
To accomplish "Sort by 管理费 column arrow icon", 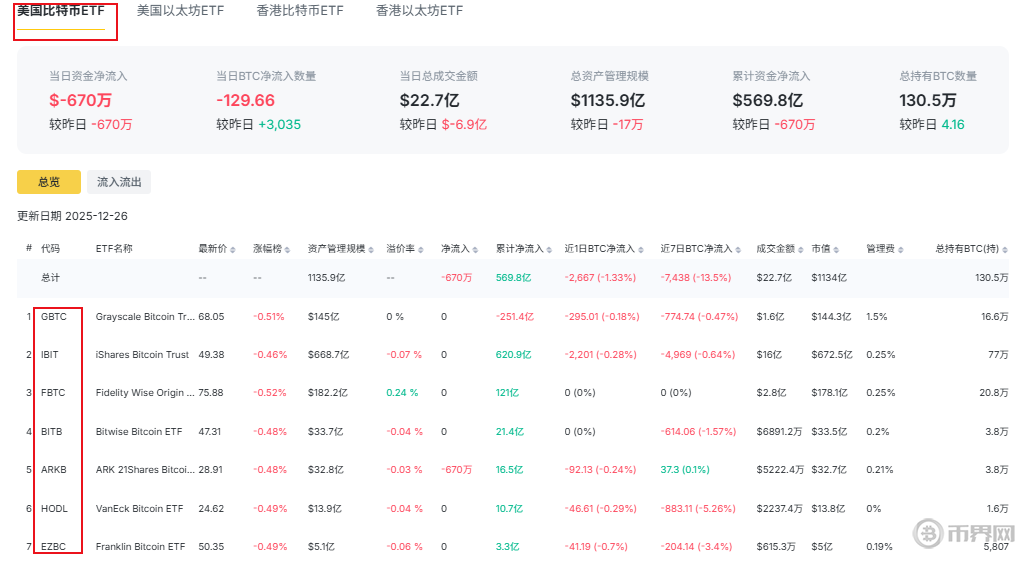I will tap(900, 249).
